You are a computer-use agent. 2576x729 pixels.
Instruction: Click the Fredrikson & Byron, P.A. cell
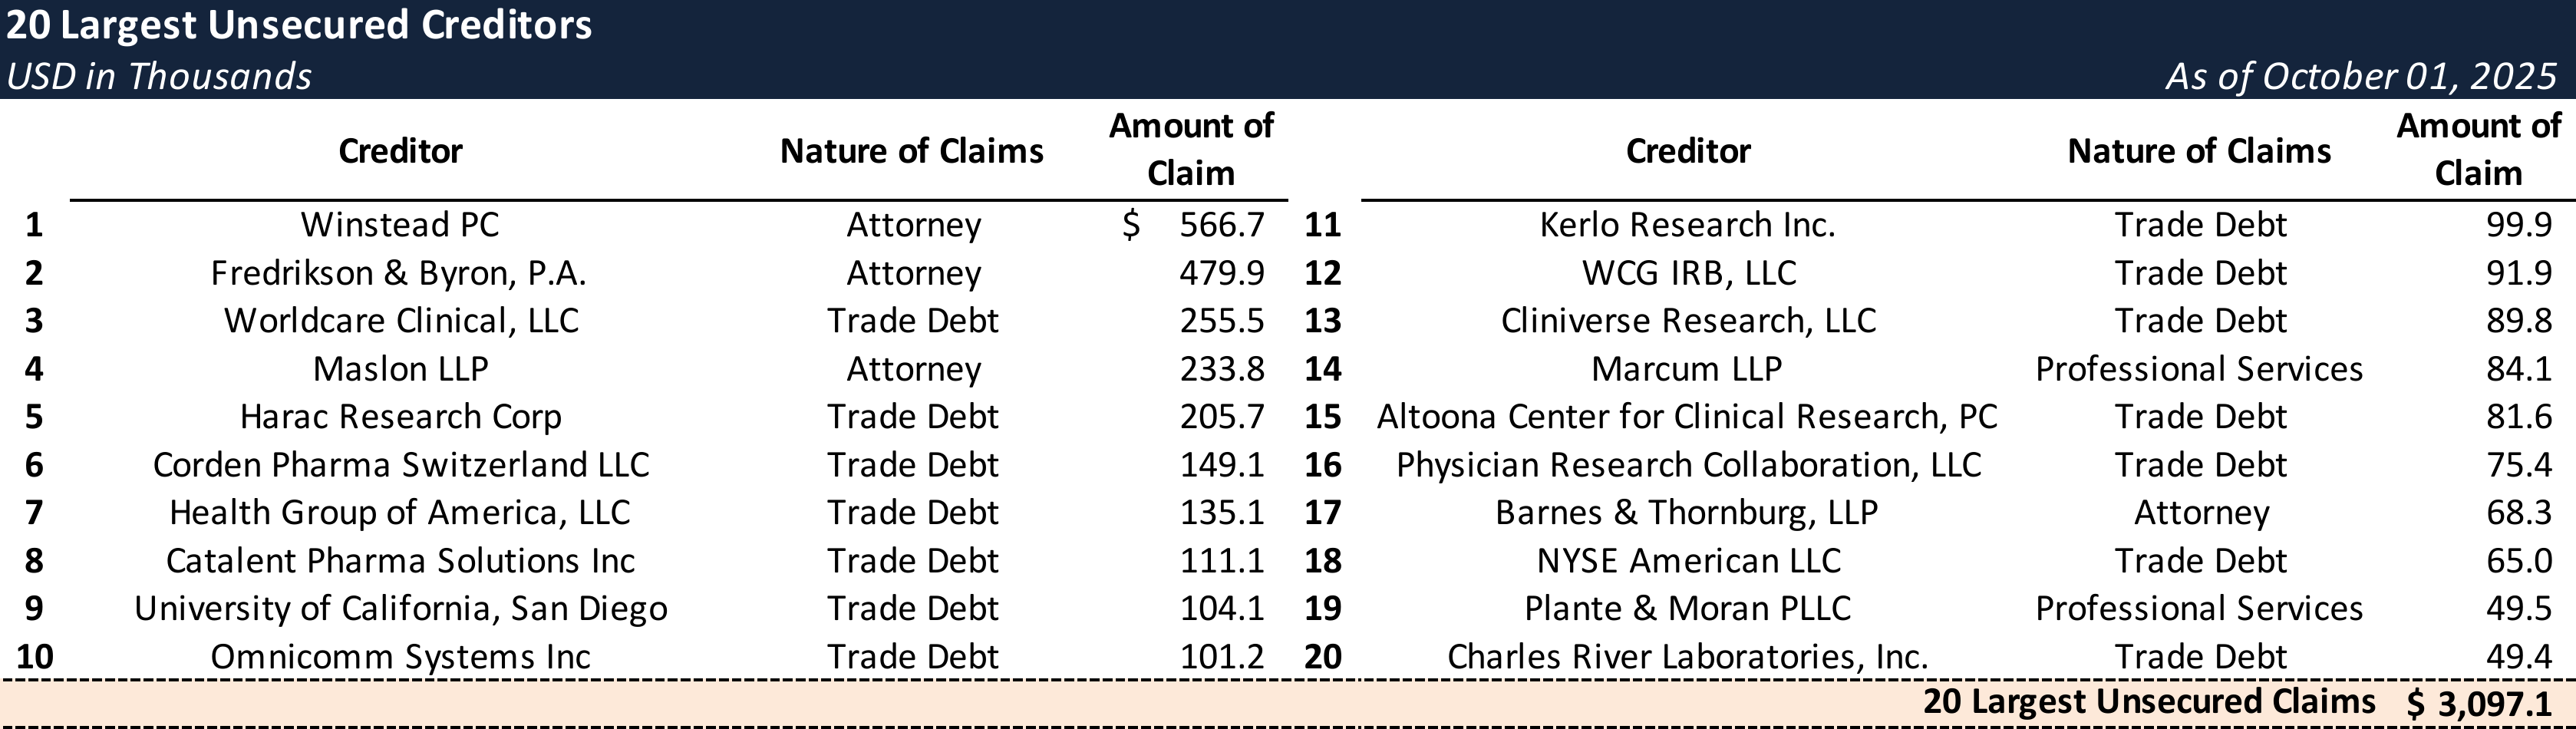click(398, 273)
